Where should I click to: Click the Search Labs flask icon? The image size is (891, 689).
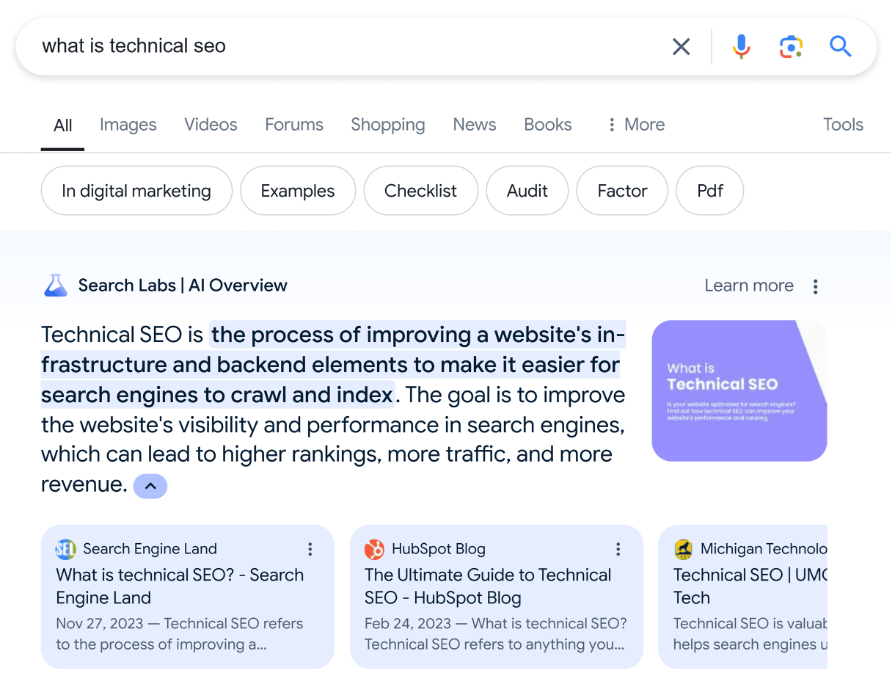(56, 285)
